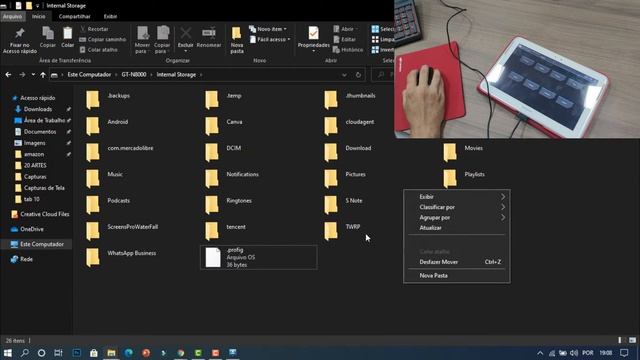Image resolution: width=640 pixels, height=360 pixels.
Task: Click the Excluir X icon
Action: coord(186,33)
